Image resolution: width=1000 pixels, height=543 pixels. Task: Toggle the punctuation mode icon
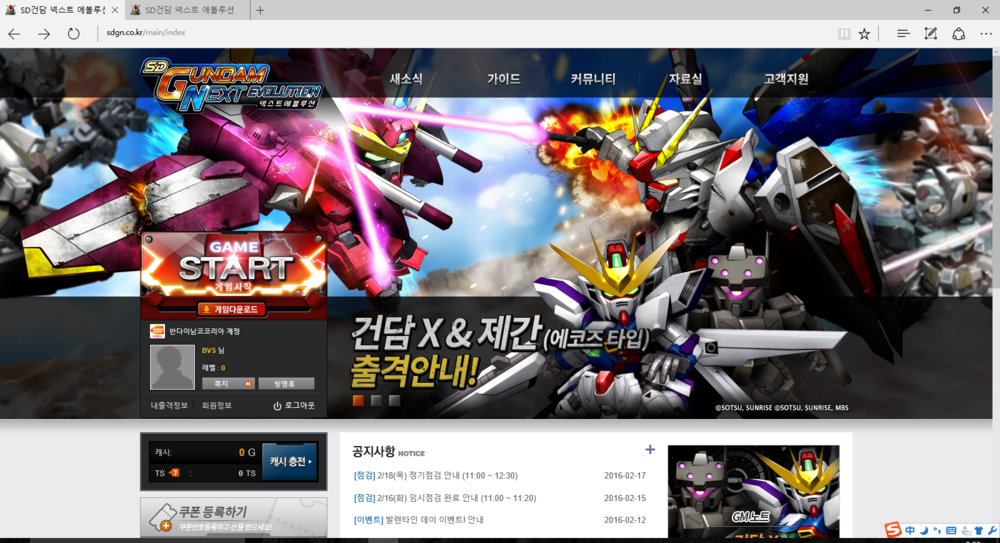click(x=937, y=530)
